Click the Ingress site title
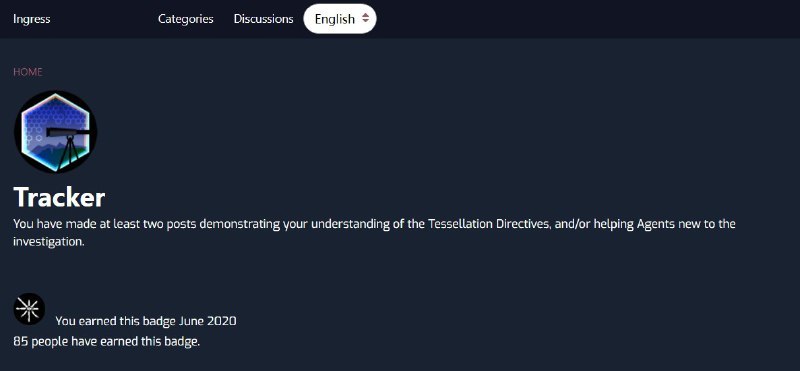The image size is (800, 371). pyautogui.click(x=32, y=19)
